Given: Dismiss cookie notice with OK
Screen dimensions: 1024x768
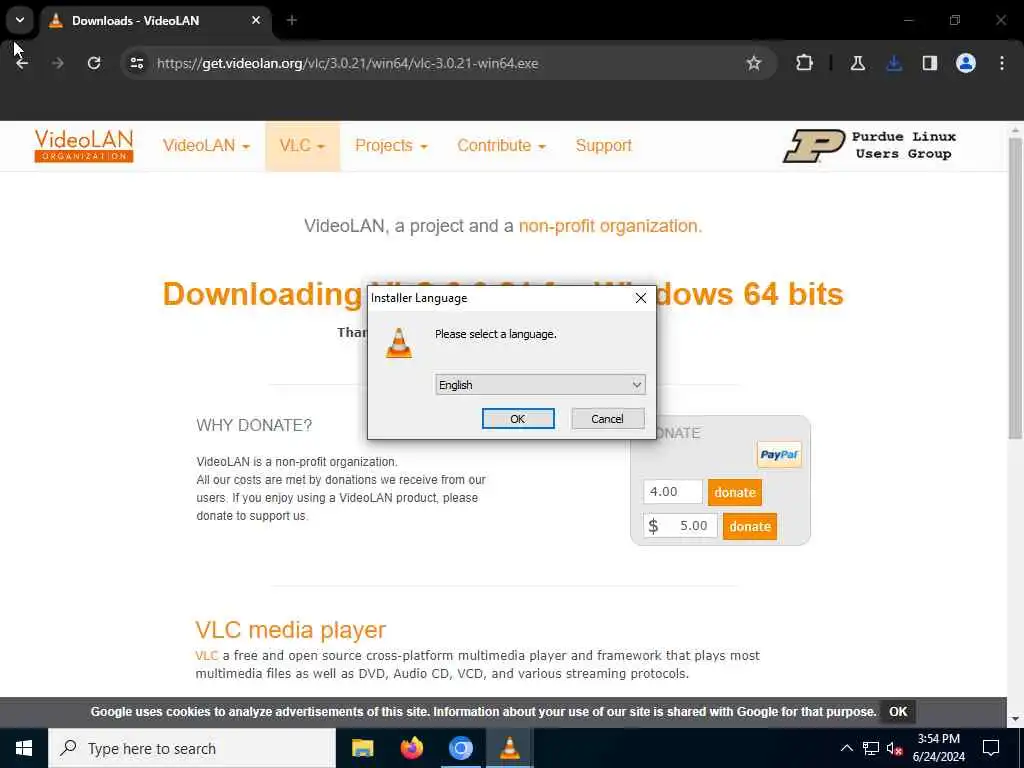Looking at the screenshot, I should pyautogui.click(x=898, y=712).
